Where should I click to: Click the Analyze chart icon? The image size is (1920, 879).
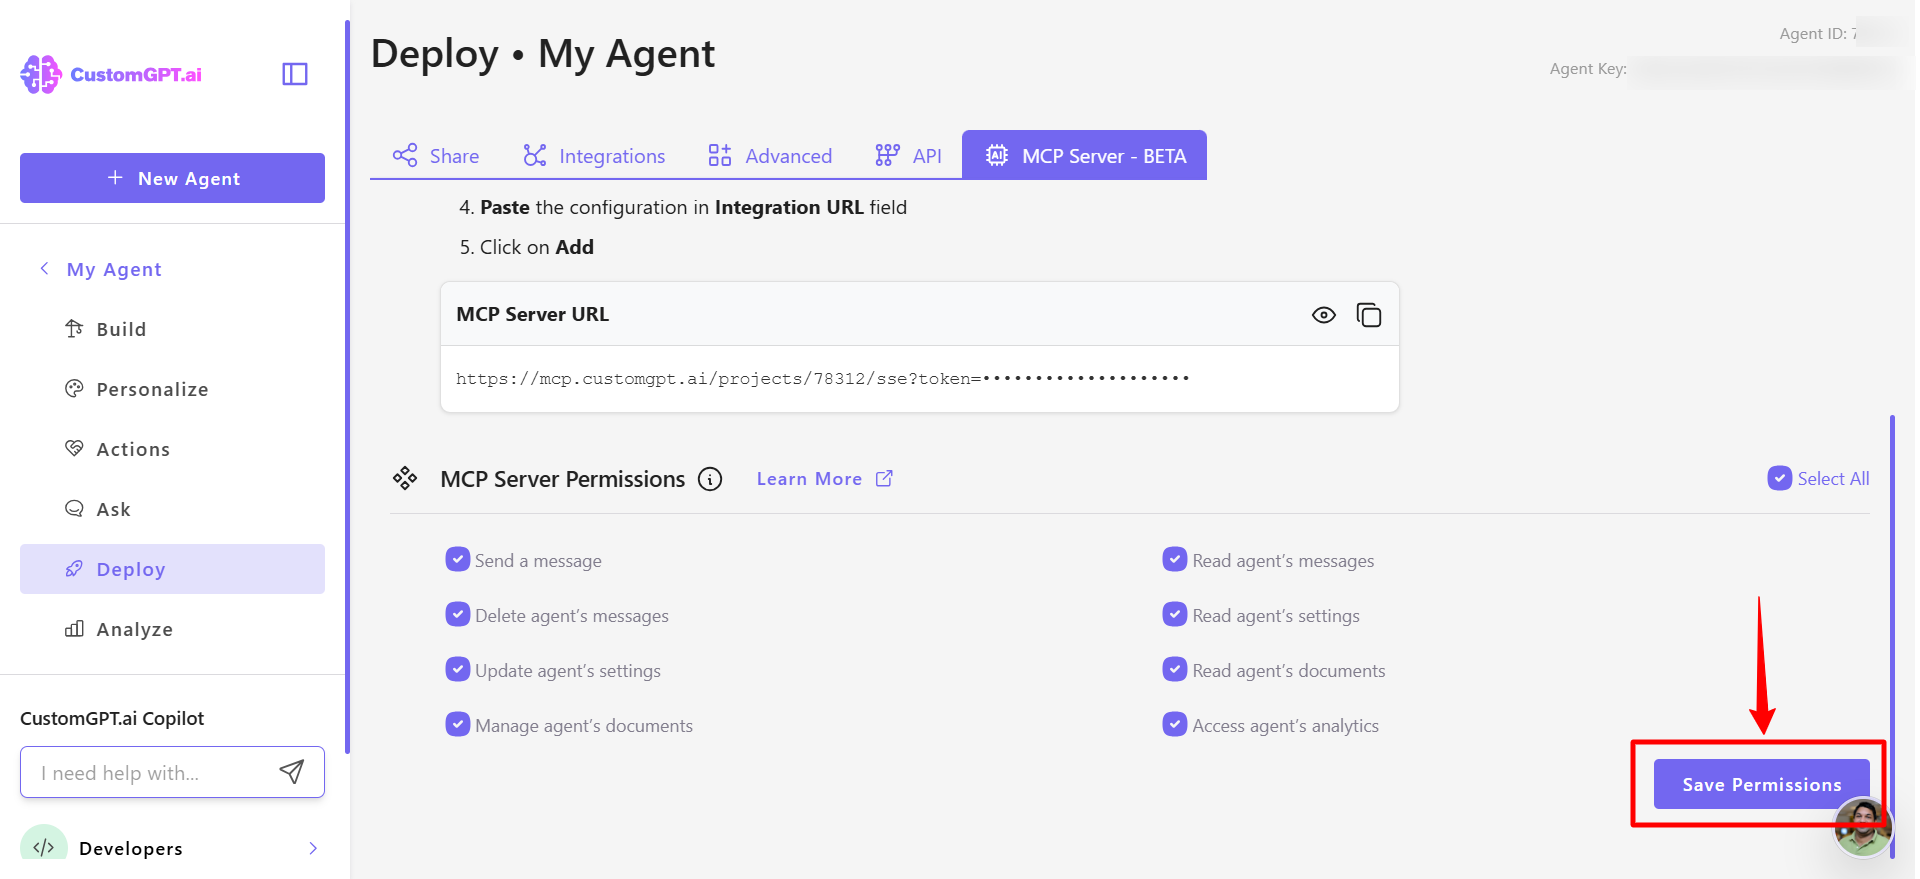point(74,628)
